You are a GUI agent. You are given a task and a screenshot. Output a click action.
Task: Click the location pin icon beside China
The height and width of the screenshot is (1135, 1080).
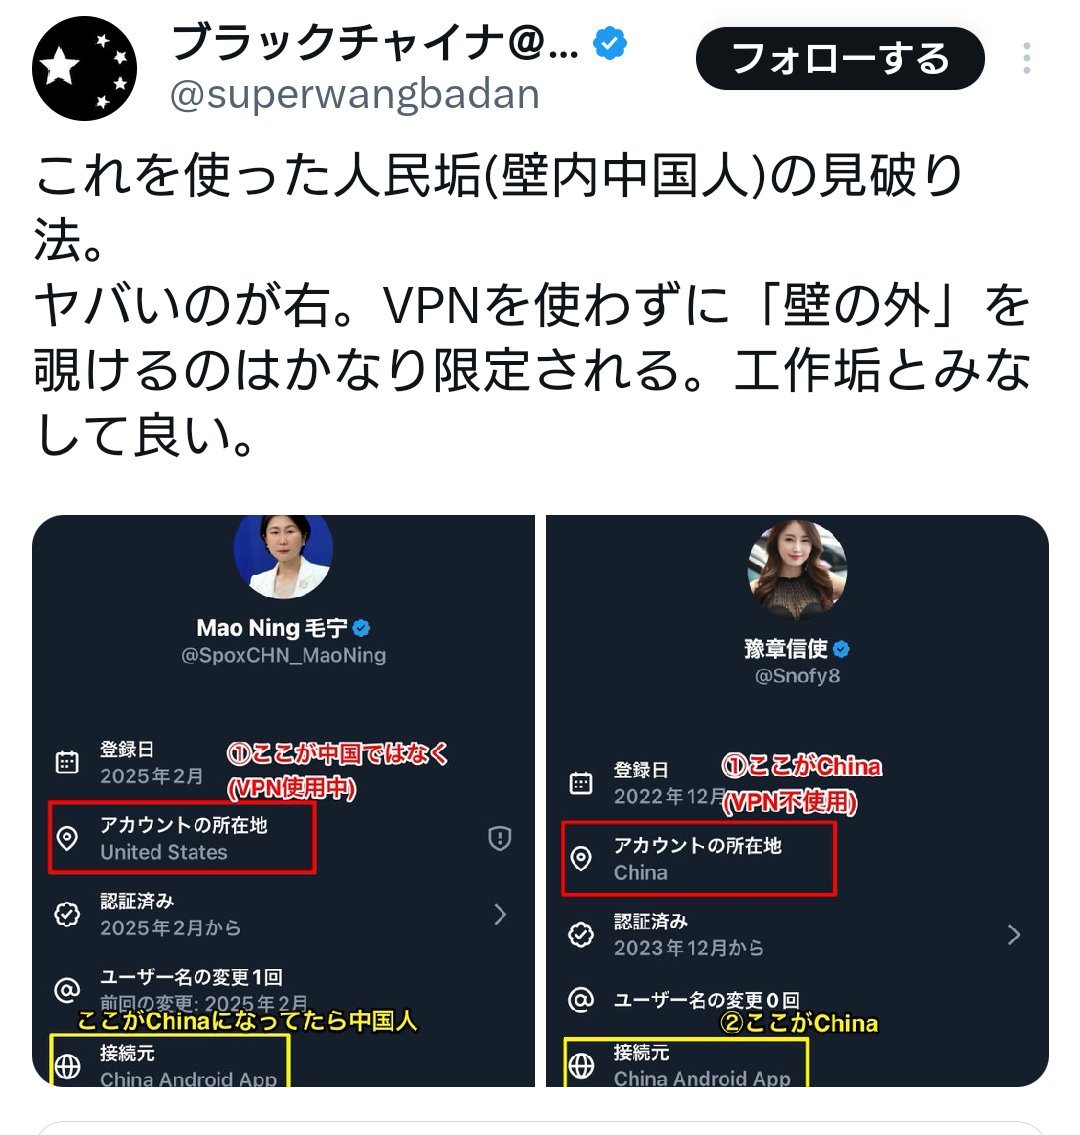tap(581, 858)
